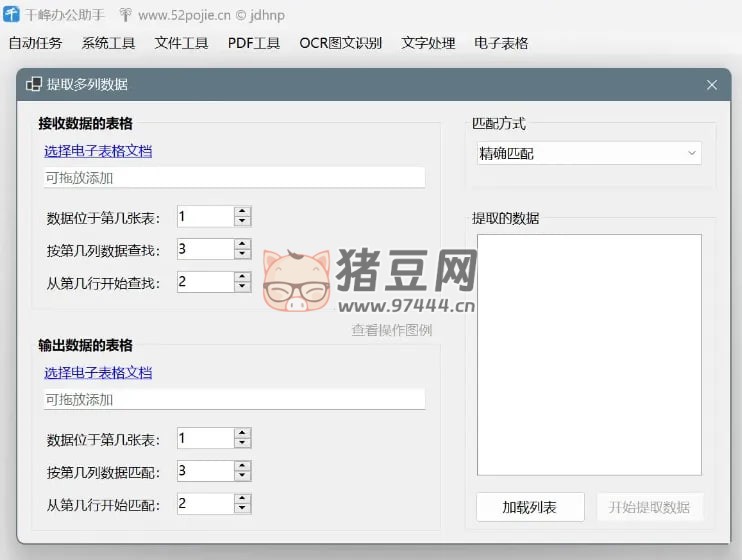Open the PDF工具 menu
Viewport: 742px width, 560px height.
click(254, 43)
